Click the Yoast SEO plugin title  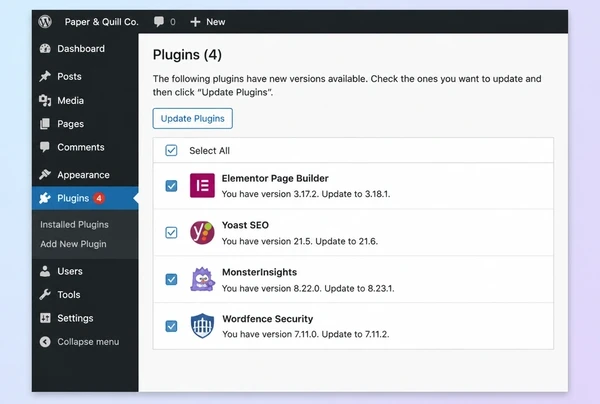coord(245,225)
